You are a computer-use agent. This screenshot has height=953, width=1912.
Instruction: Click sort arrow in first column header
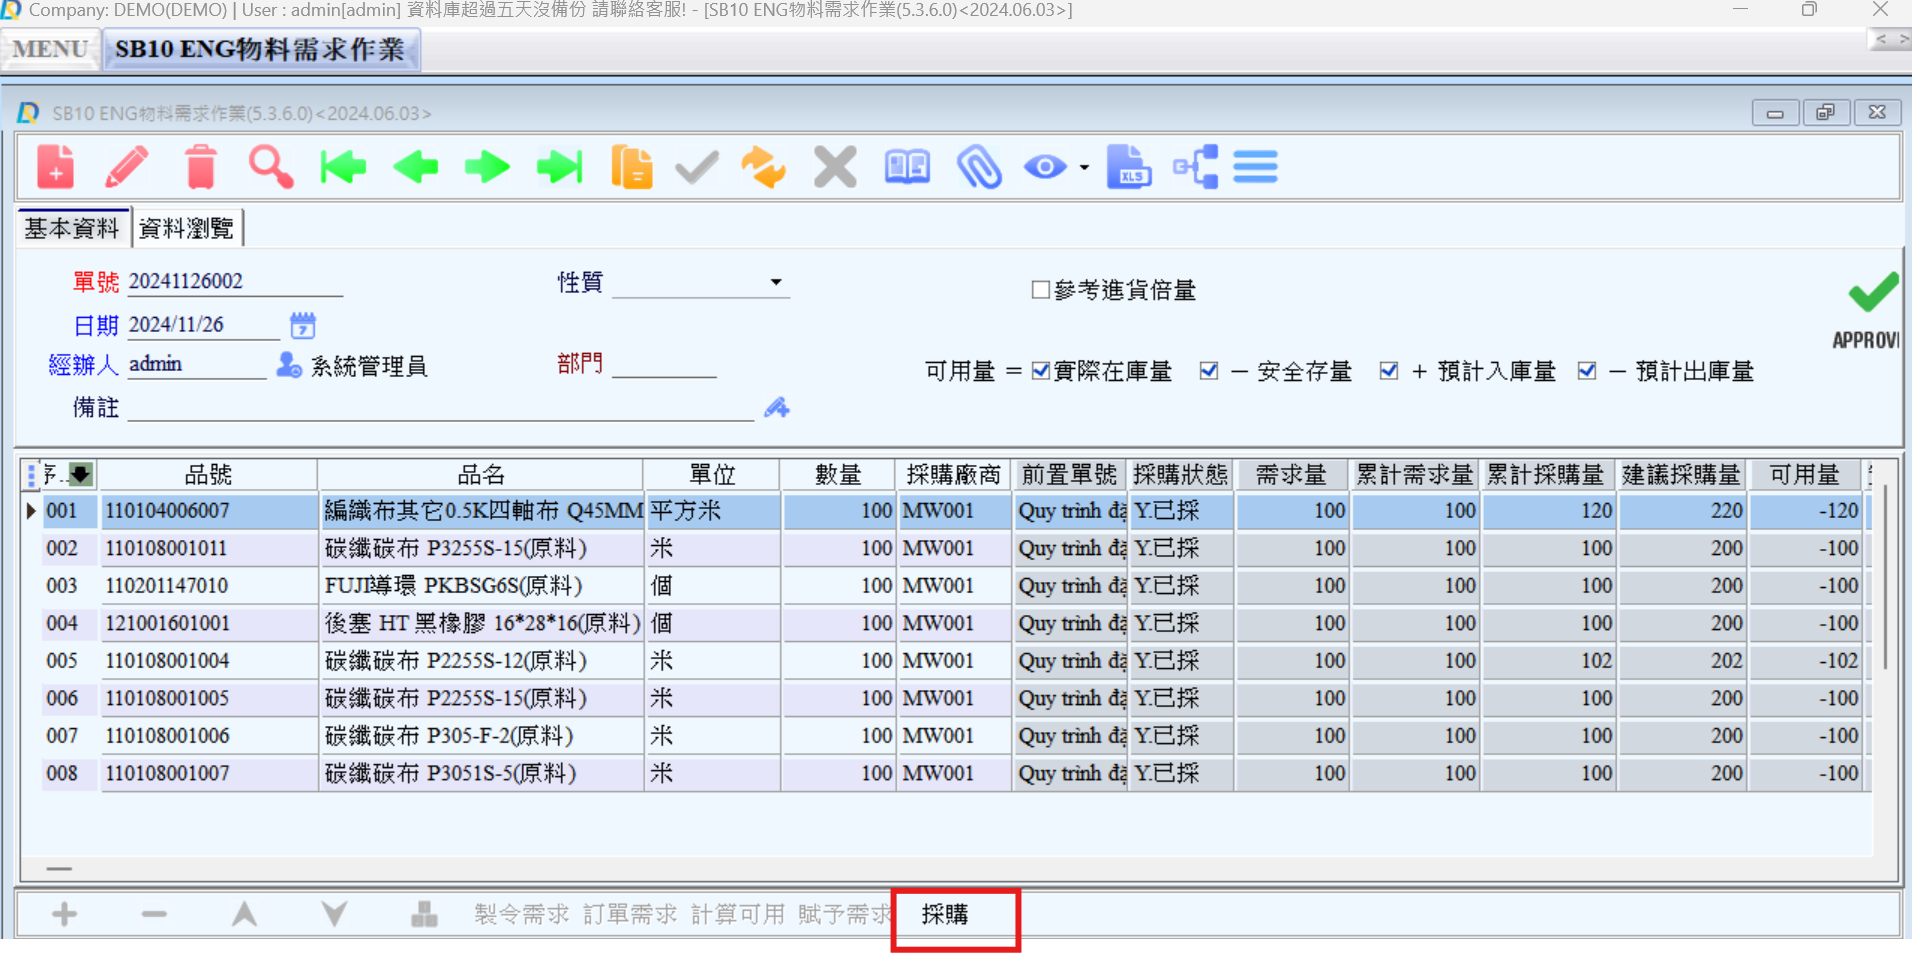(81, 474)
